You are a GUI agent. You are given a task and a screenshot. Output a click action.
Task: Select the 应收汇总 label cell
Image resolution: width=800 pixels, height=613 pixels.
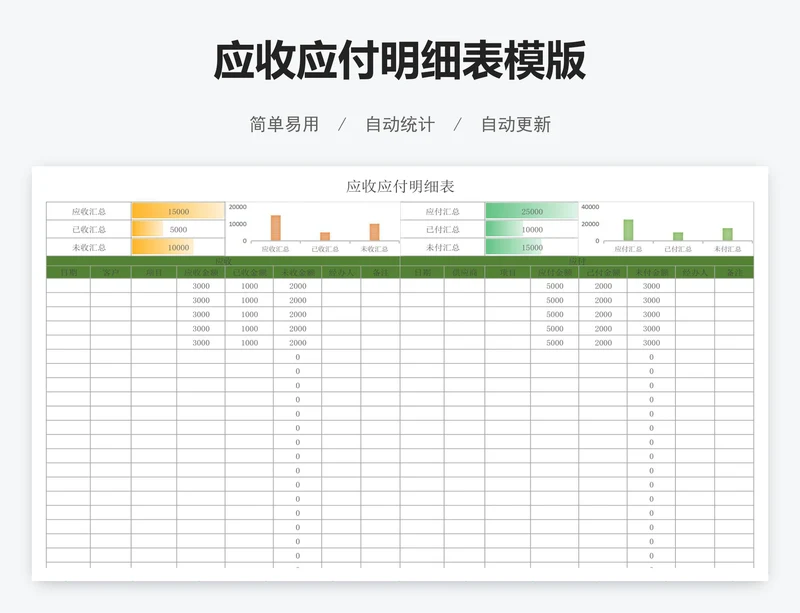point(89,211)
